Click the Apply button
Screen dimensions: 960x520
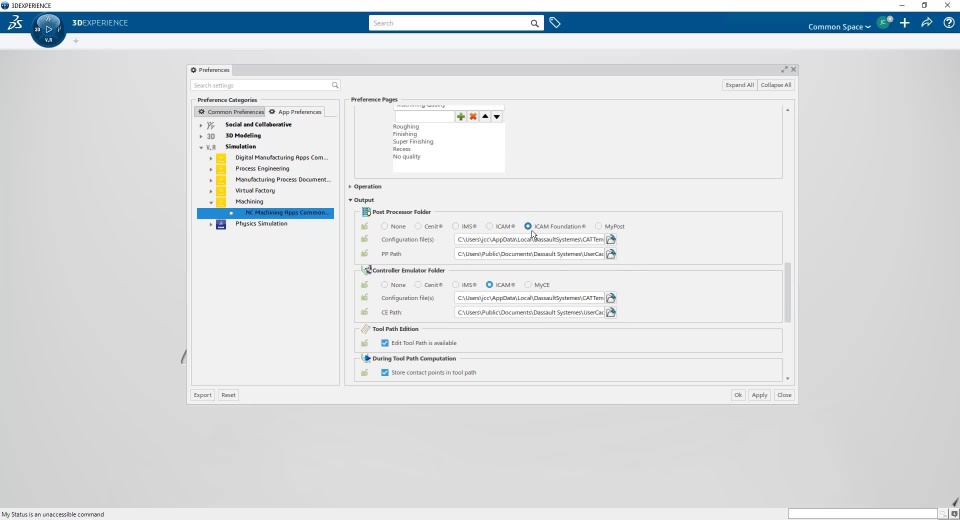(759, 395)
